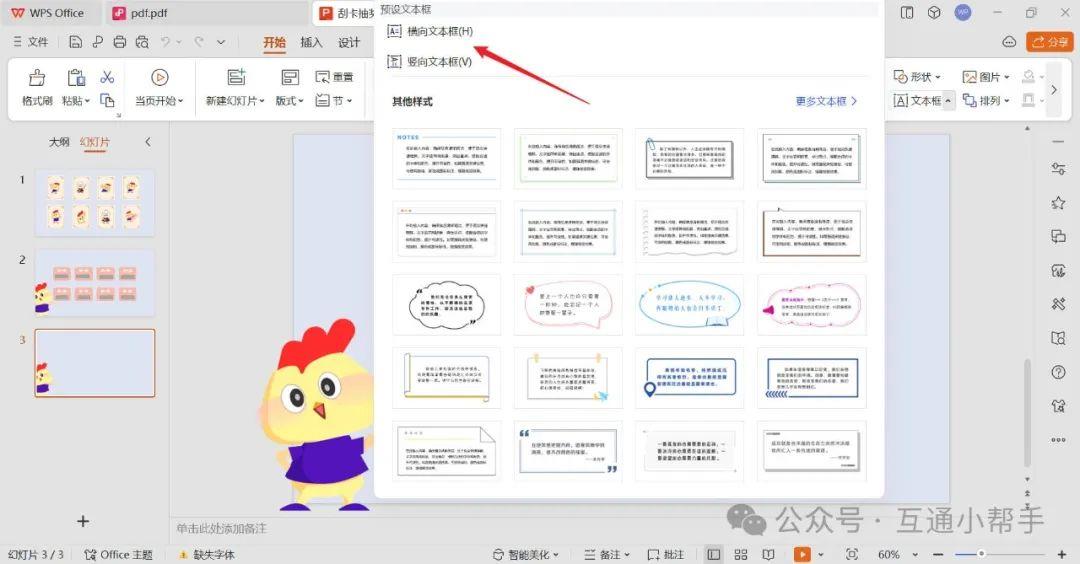Click the play-from-current-slide (当页开始) icon
Viewport: 1080px width, 564px height.
159,77
